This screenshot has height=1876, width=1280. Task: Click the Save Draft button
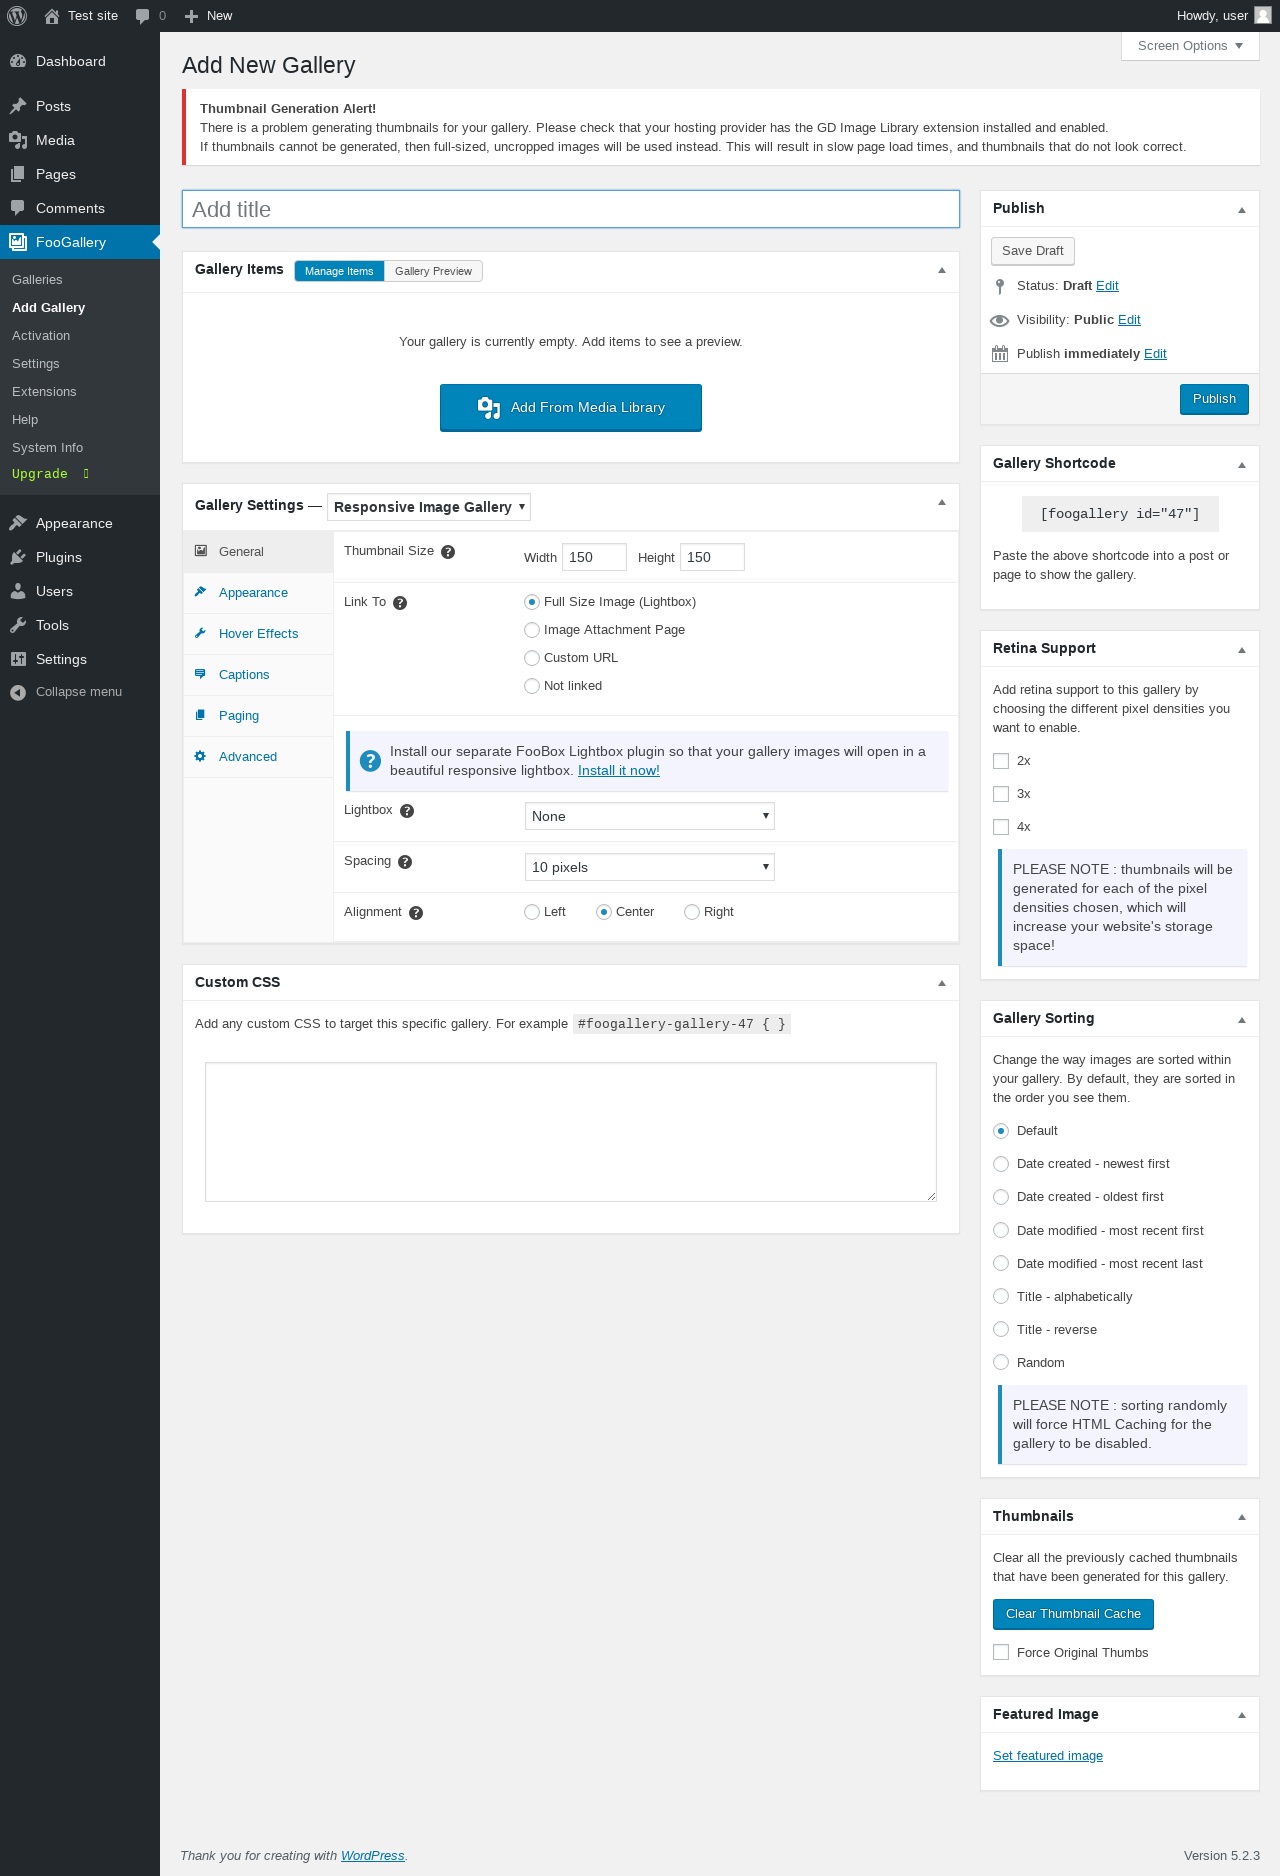1033,251
